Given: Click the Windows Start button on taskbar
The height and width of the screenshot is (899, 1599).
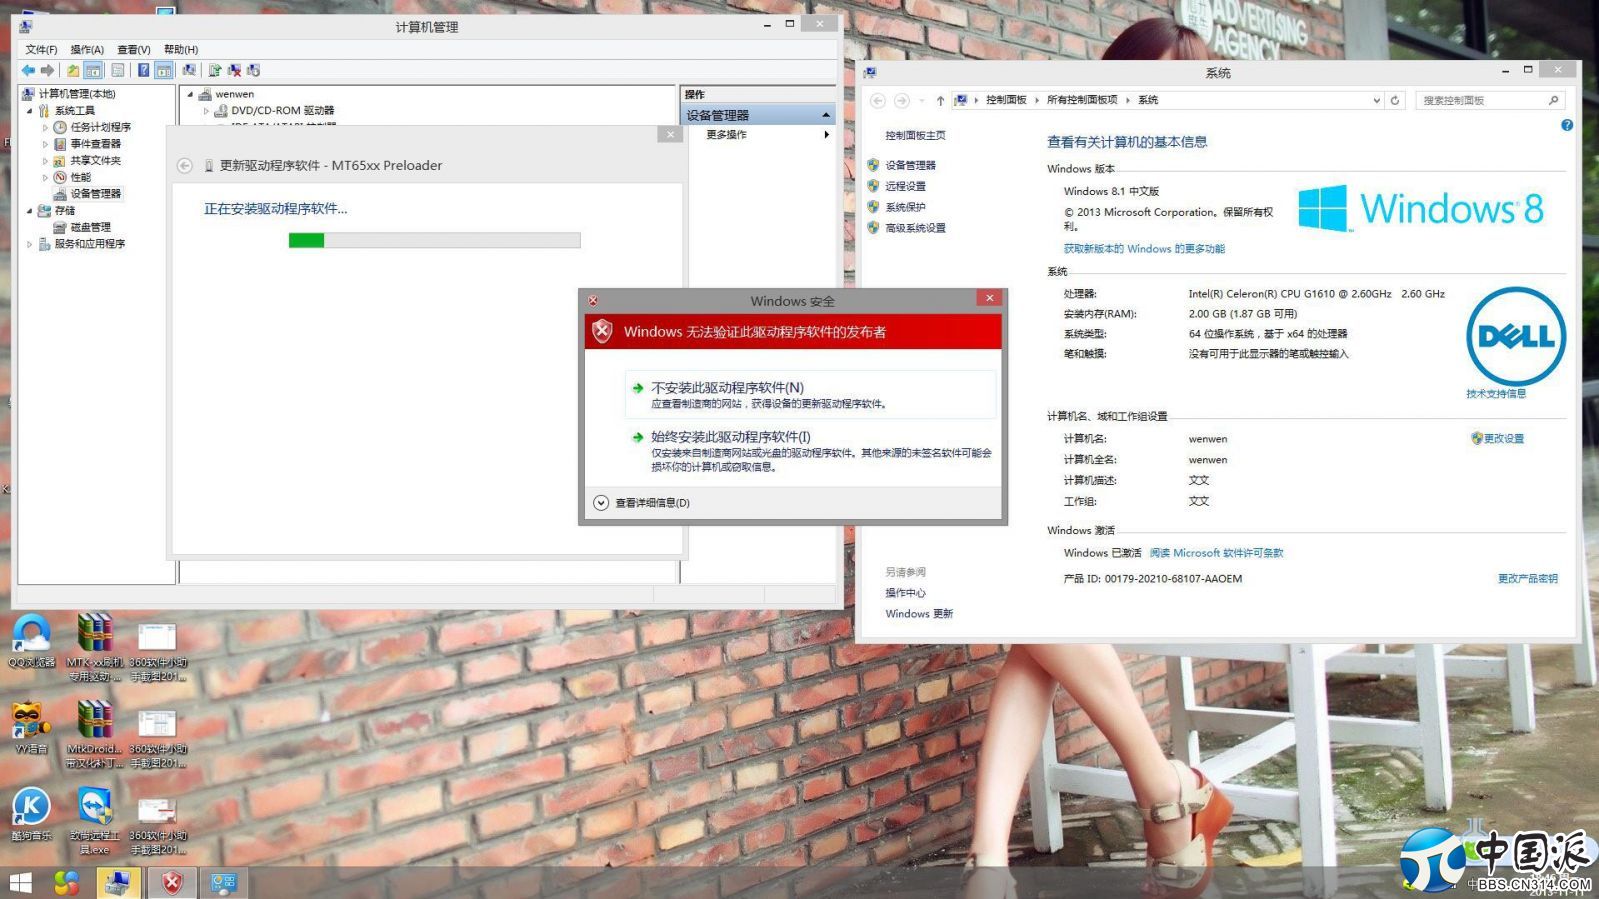Looking at the screenshot, I should (20, 883).
